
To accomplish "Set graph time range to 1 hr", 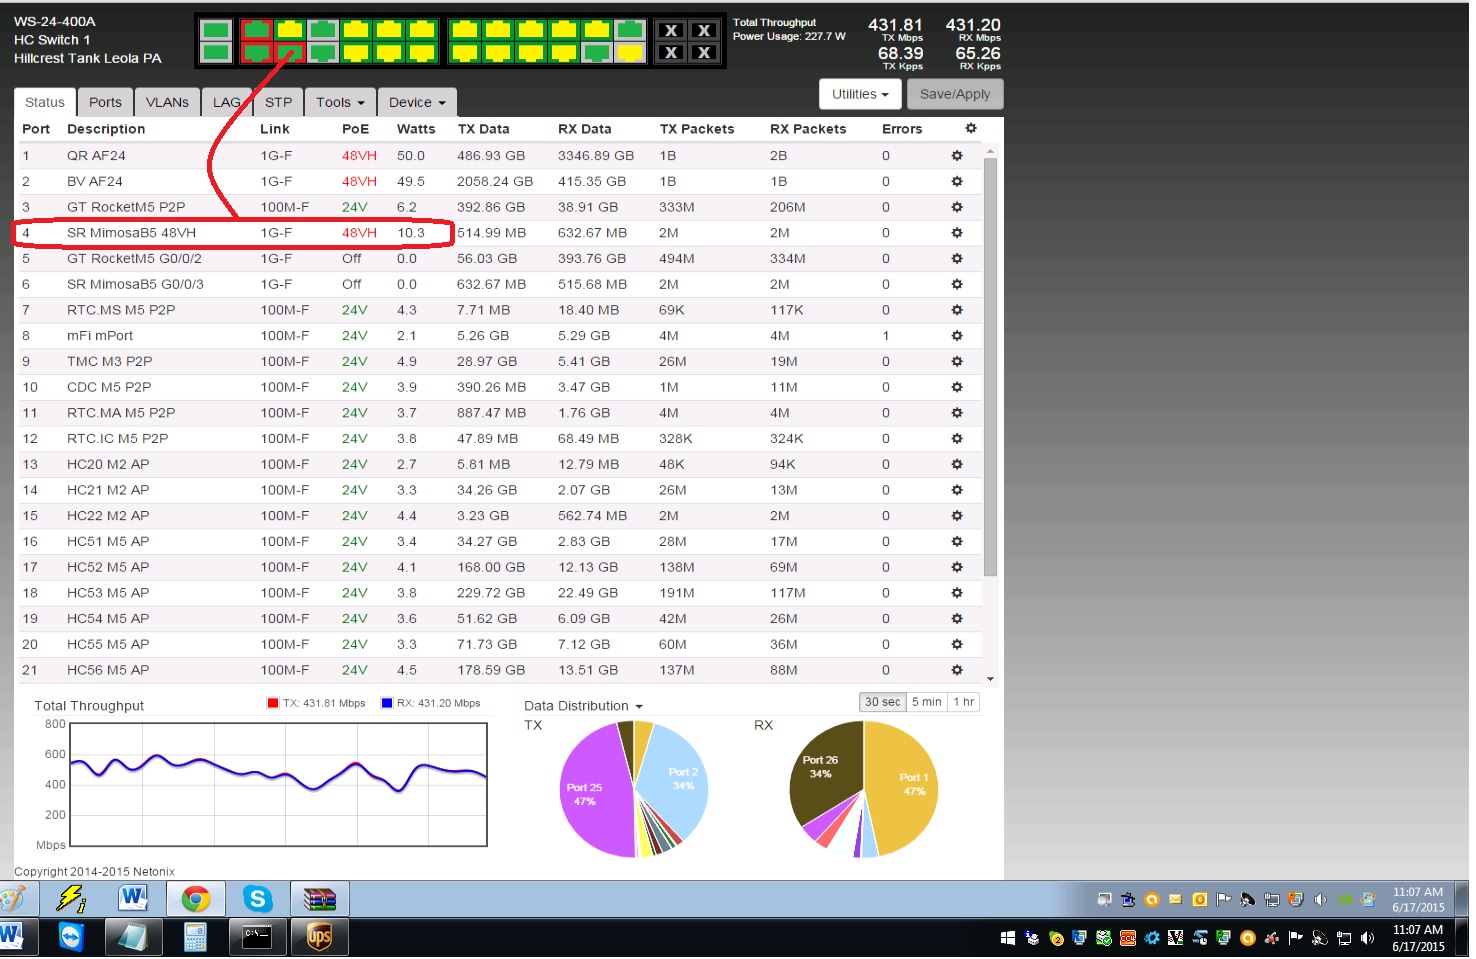I will click(x=963, y=702).
